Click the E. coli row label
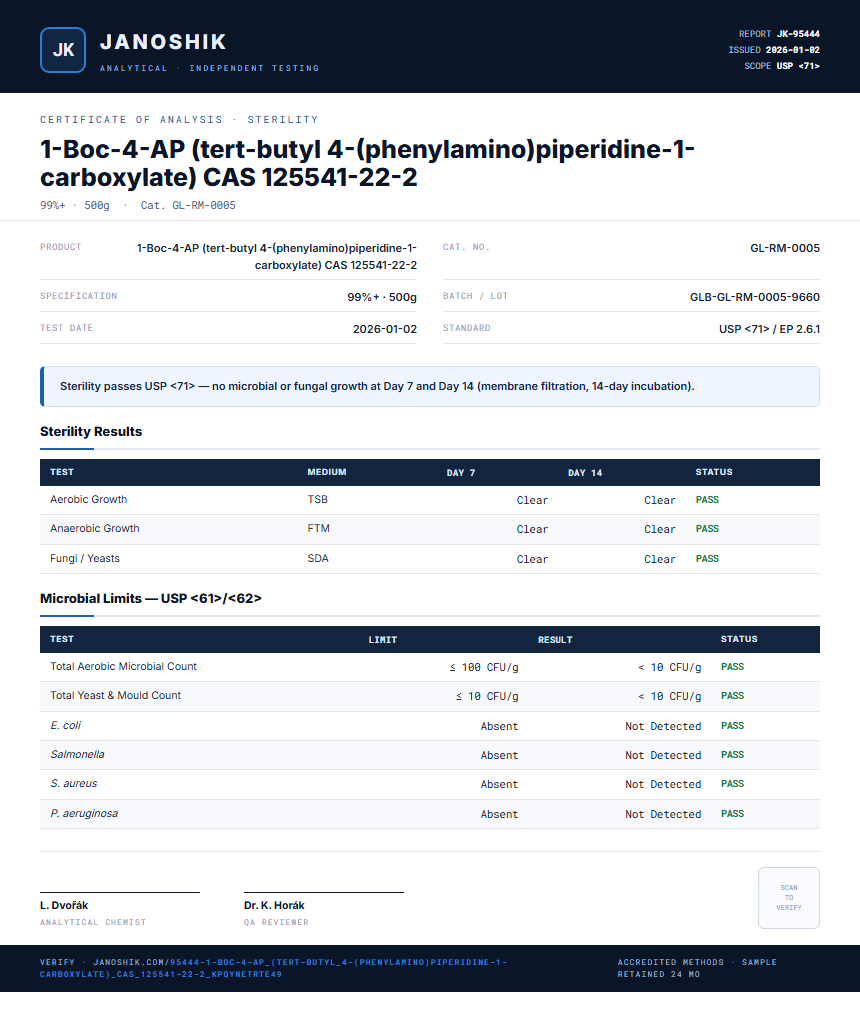This screenshot has height=1020, width=860. [66, 725]
